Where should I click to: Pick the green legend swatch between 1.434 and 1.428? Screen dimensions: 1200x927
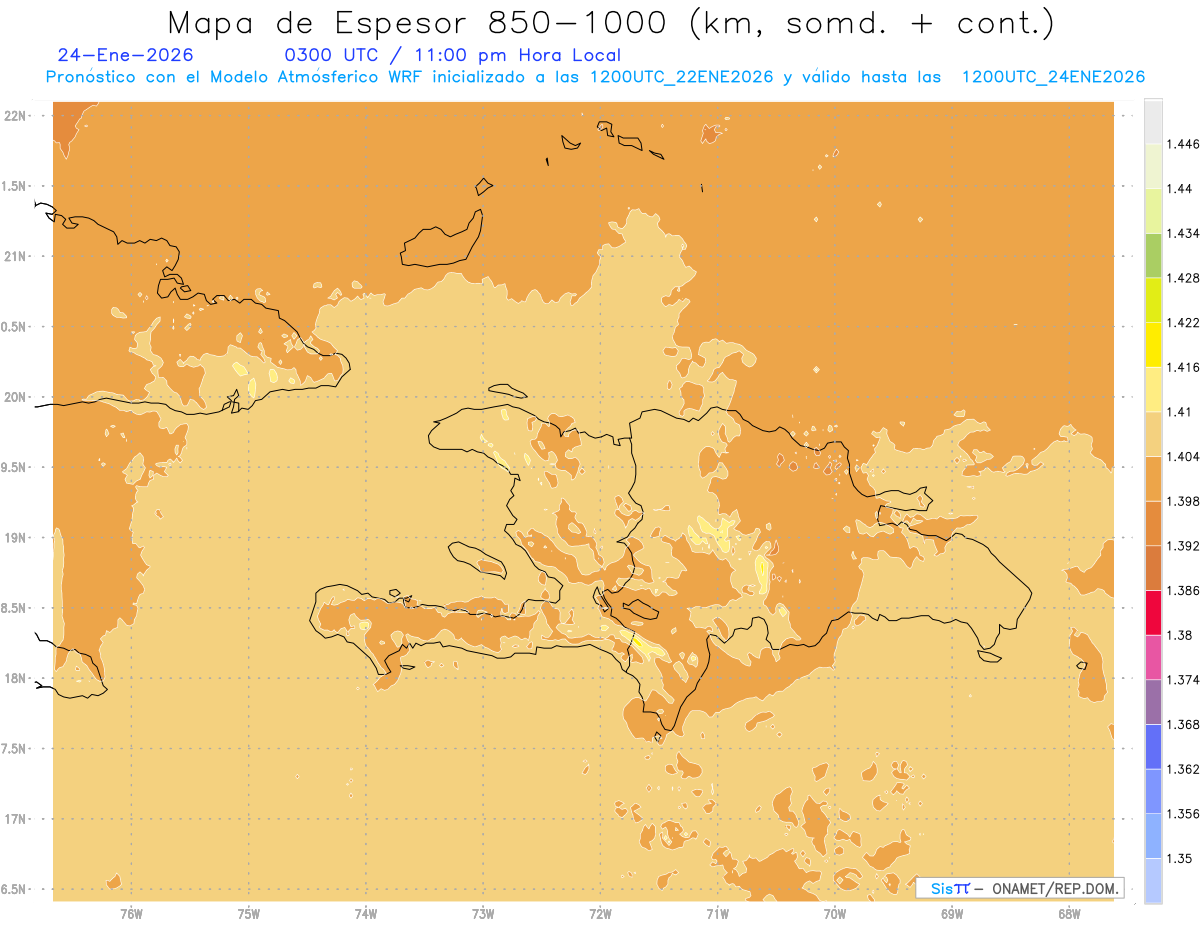coord(1153,255)
